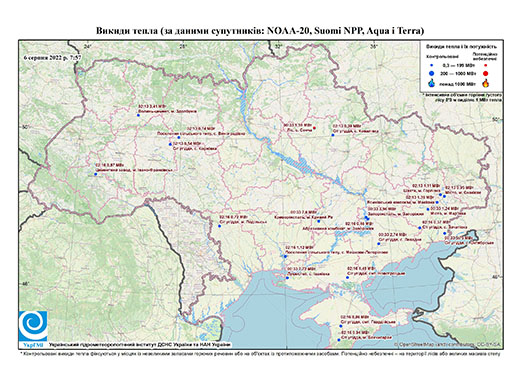Click the blue marker near Podilsk
Image resolution: width=520 pixels, height=368 pixels.
coord(219,226)
